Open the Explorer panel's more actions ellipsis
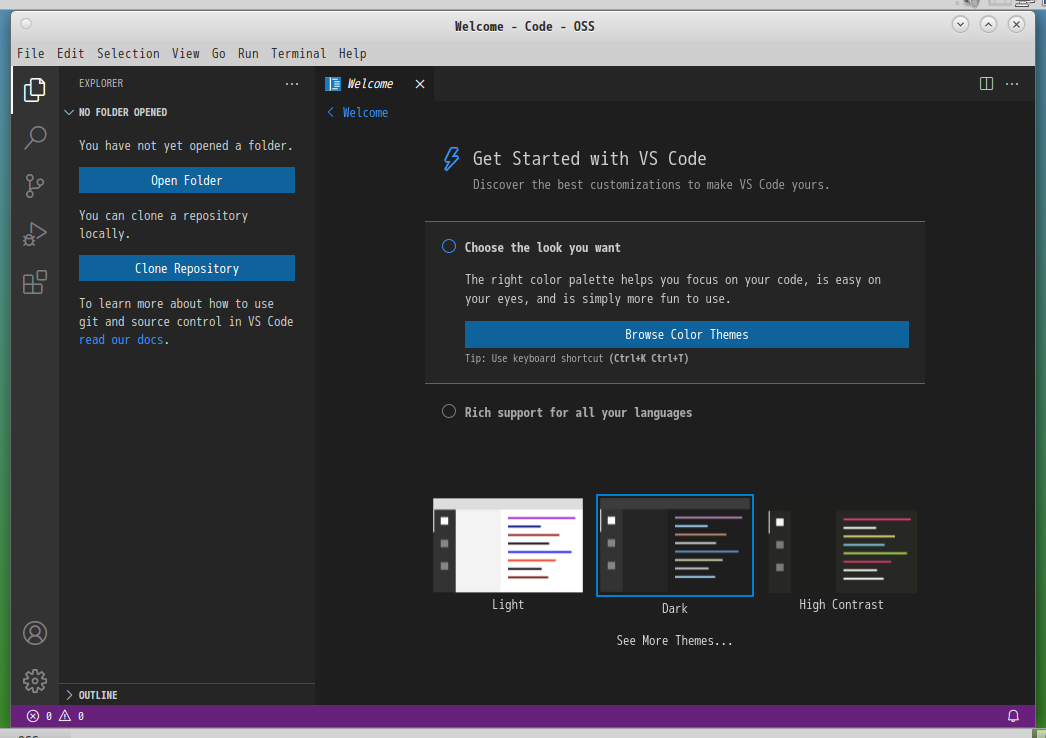 292,84
